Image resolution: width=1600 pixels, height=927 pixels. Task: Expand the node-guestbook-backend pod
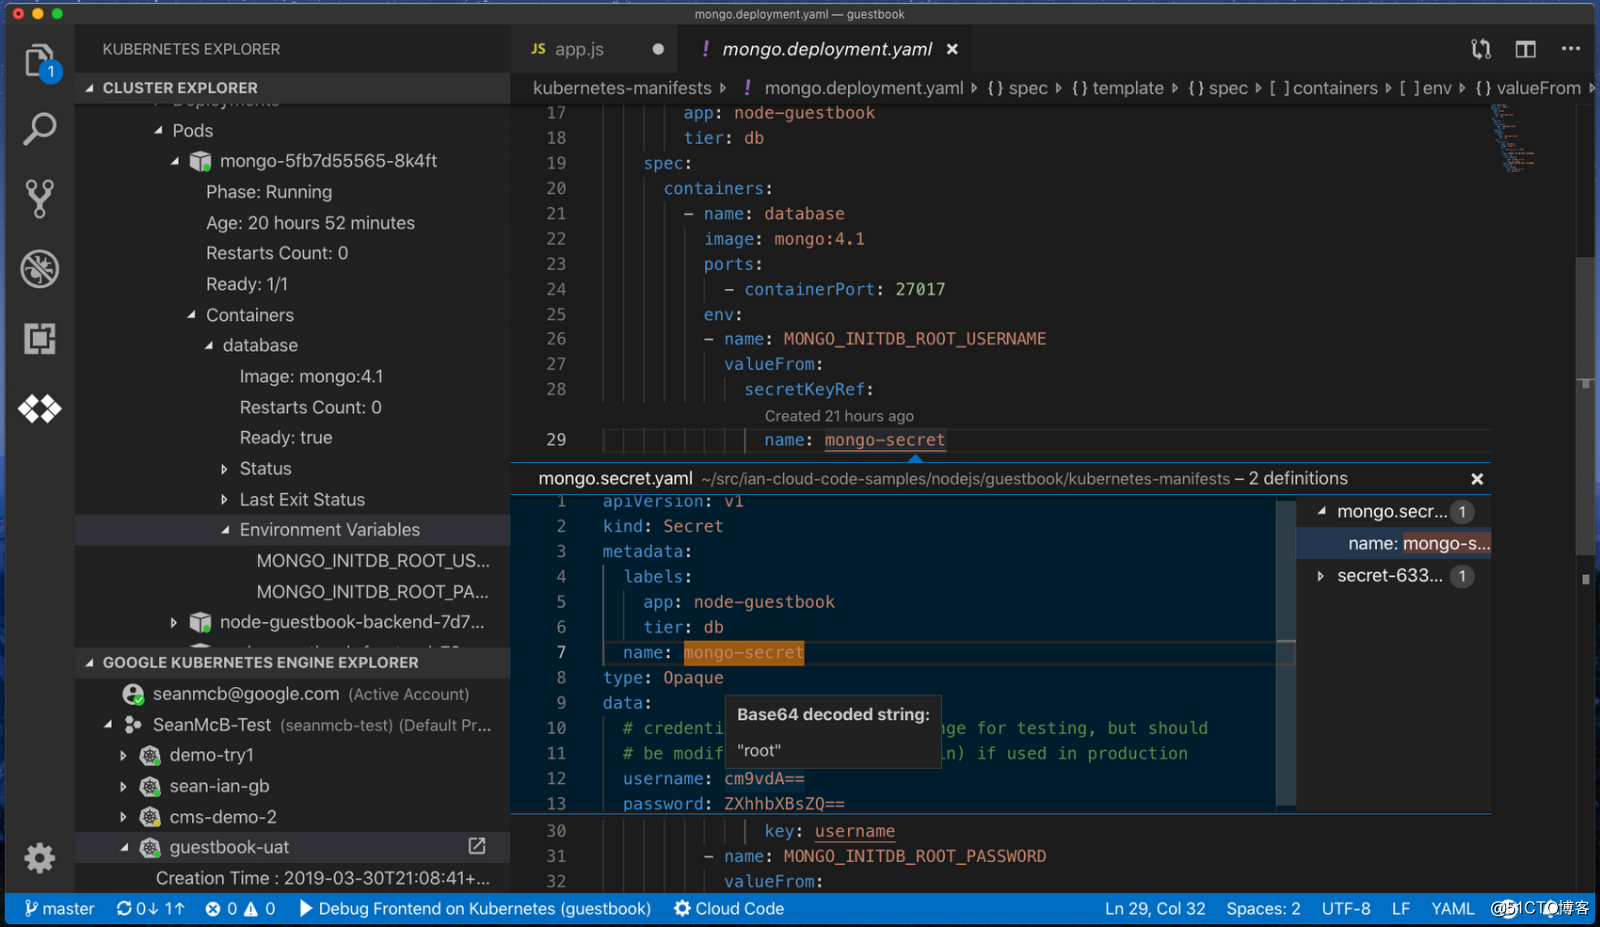(174, 622)
